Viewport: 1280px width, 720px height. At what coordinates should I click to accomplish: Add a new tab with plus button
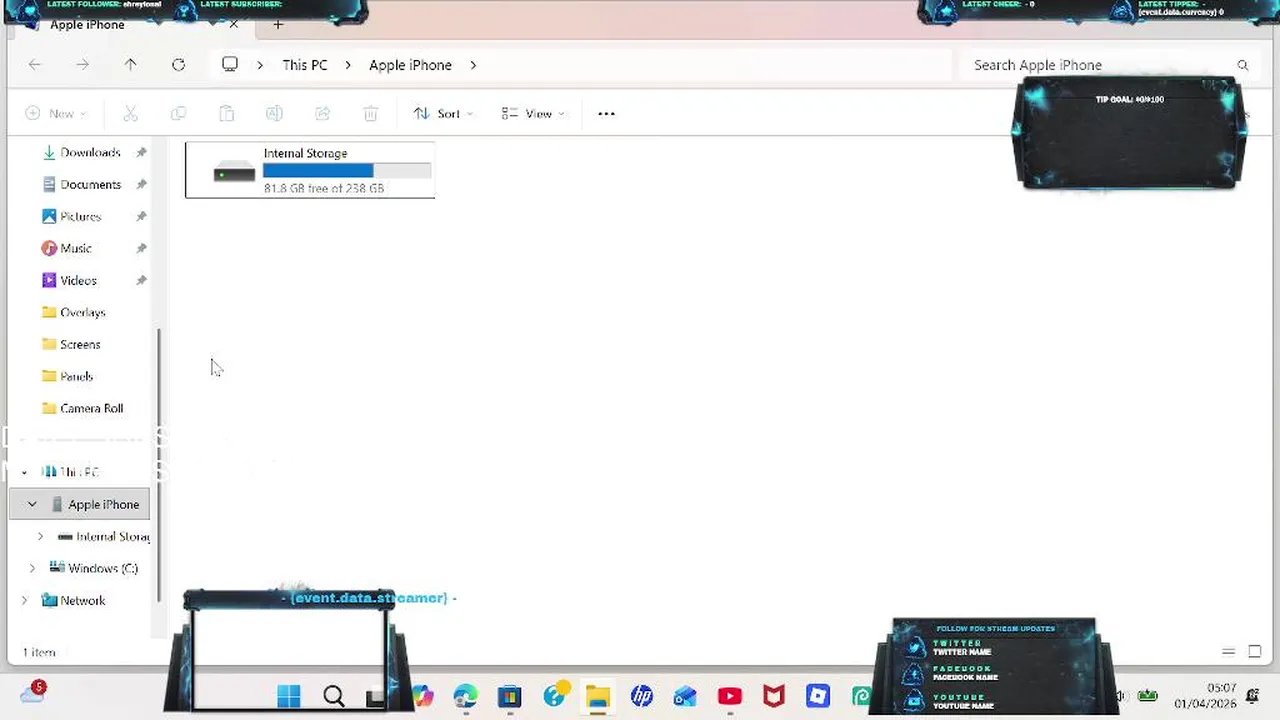click(x=278, y=24)
